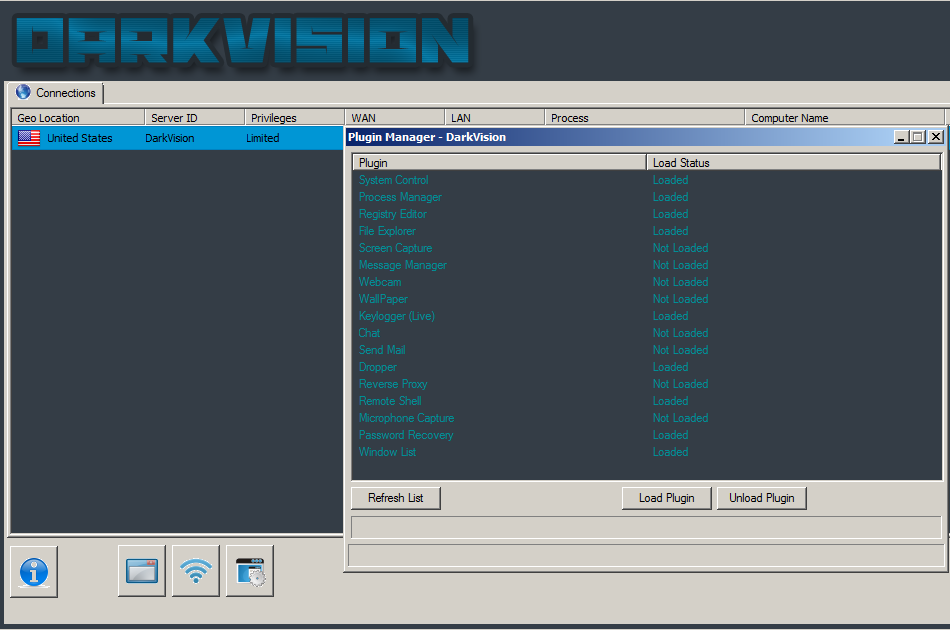
Task: Select the Message Manager plugin row
Action: (647, 265)
